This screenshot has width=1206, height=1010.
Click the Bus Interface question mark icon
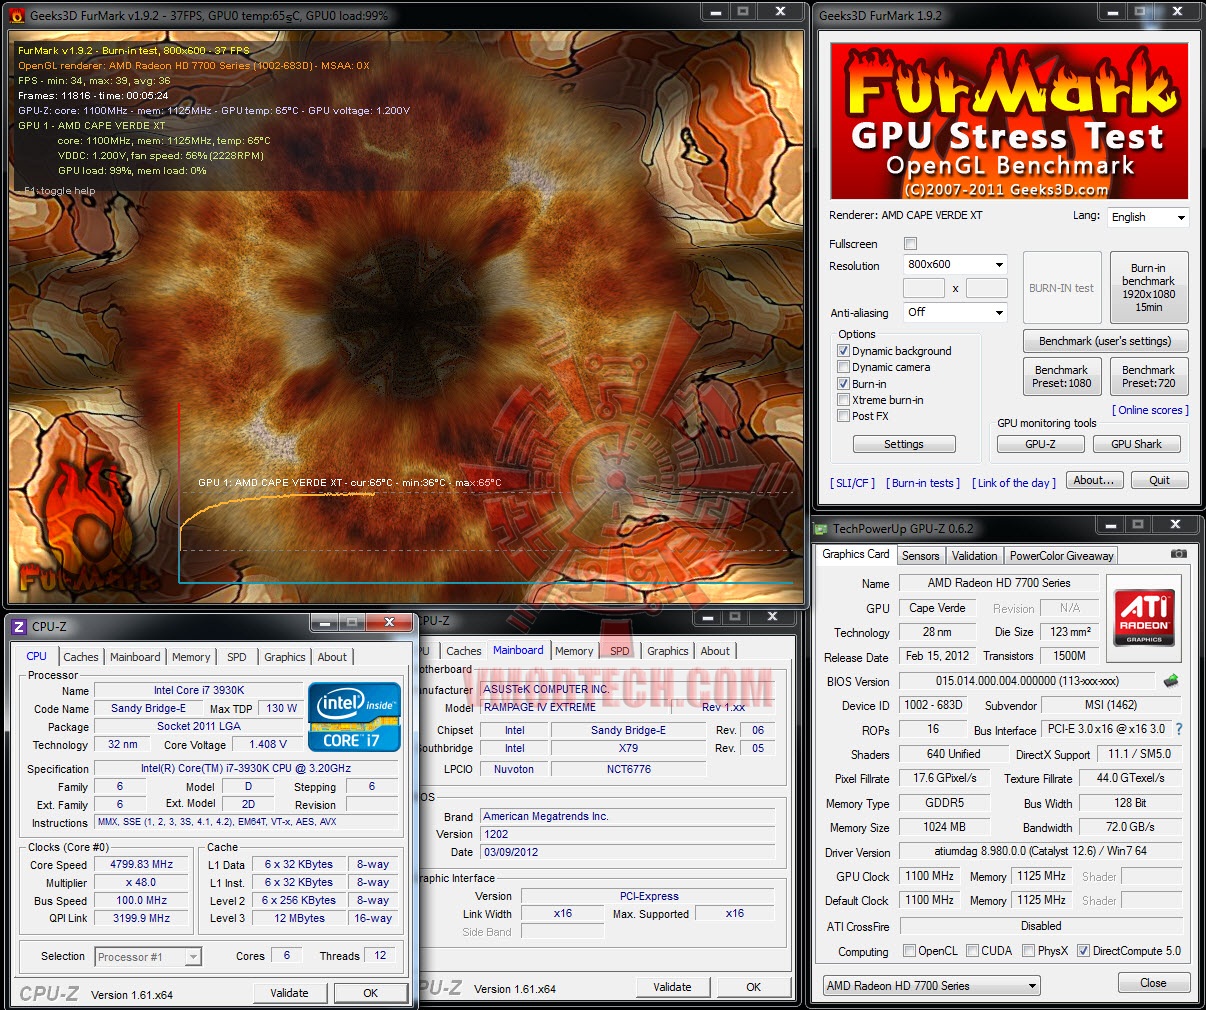[x=1179, y=729]
